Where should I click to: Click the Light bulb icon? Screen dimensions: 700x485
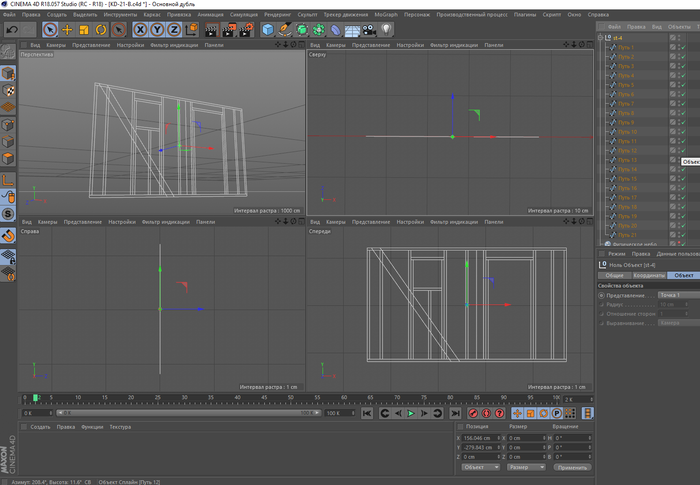click(387, 30)
